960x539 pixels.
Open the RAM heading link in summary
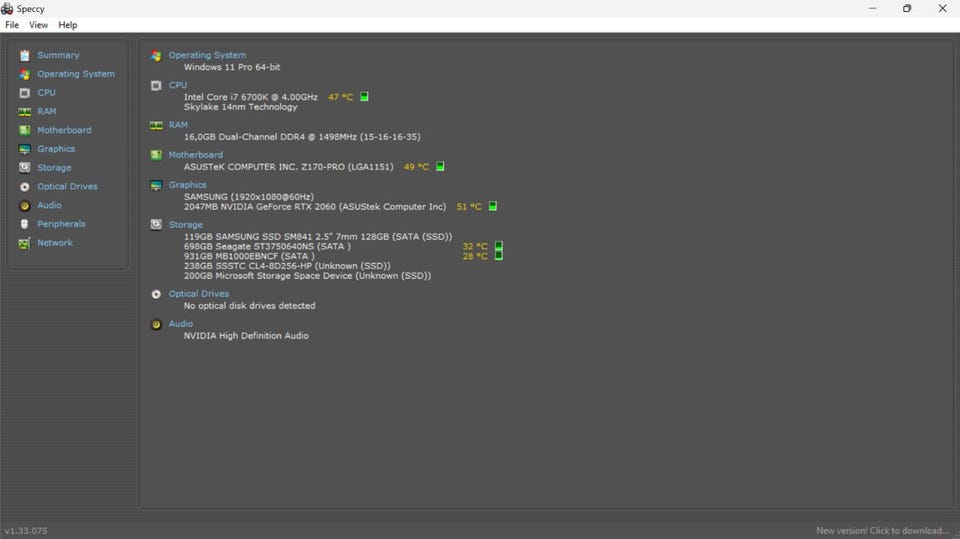178,125
